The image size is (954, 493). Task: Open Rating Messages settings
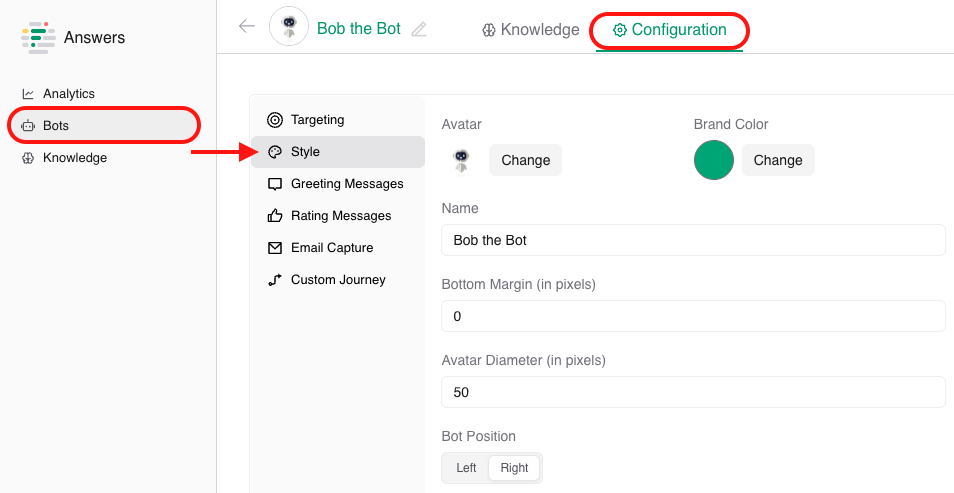(x=340, y=216)
